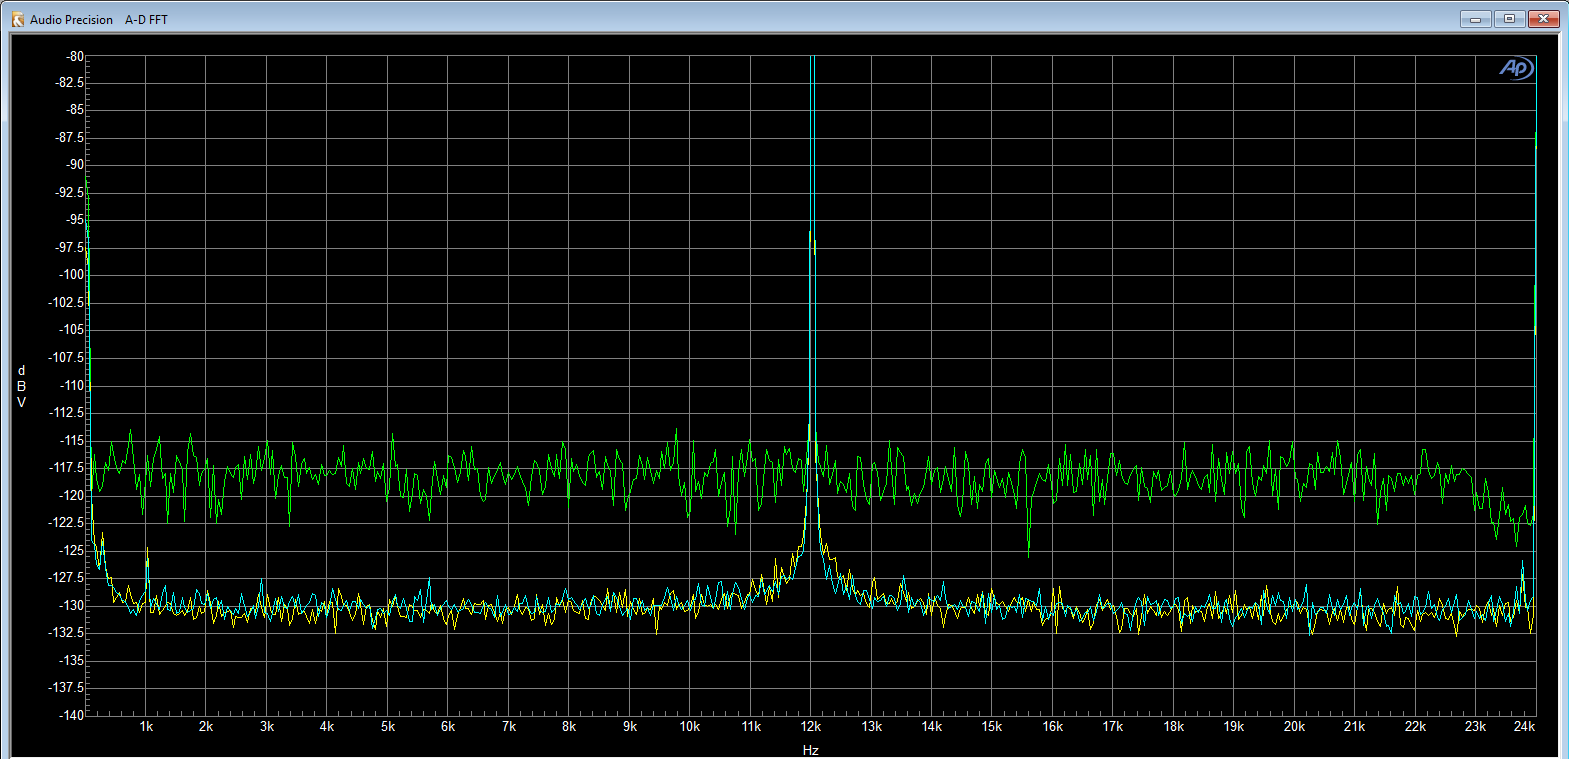The height and width of the screenshot is (759, 1569).
Task: Click the '-127.5' y-axis value
Action: click(x=67, y=577)
